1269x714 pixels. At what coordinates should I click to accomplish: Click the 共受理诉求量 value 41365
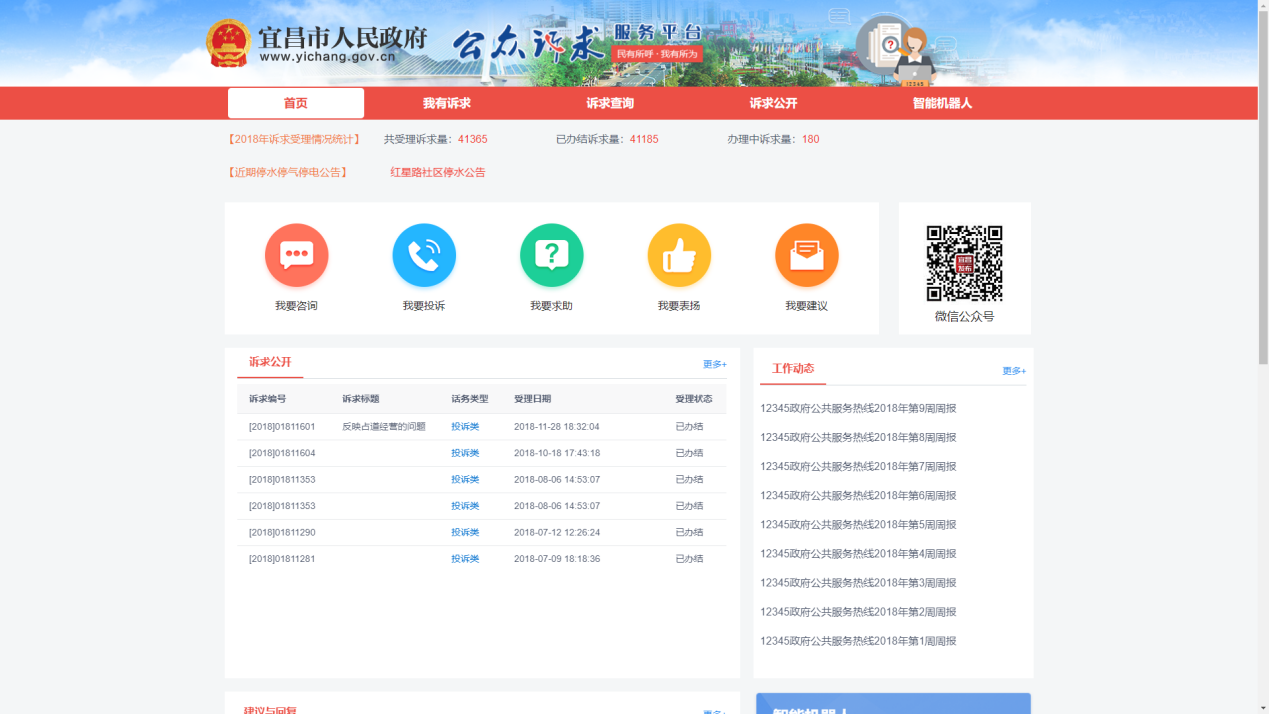(473, 139)
